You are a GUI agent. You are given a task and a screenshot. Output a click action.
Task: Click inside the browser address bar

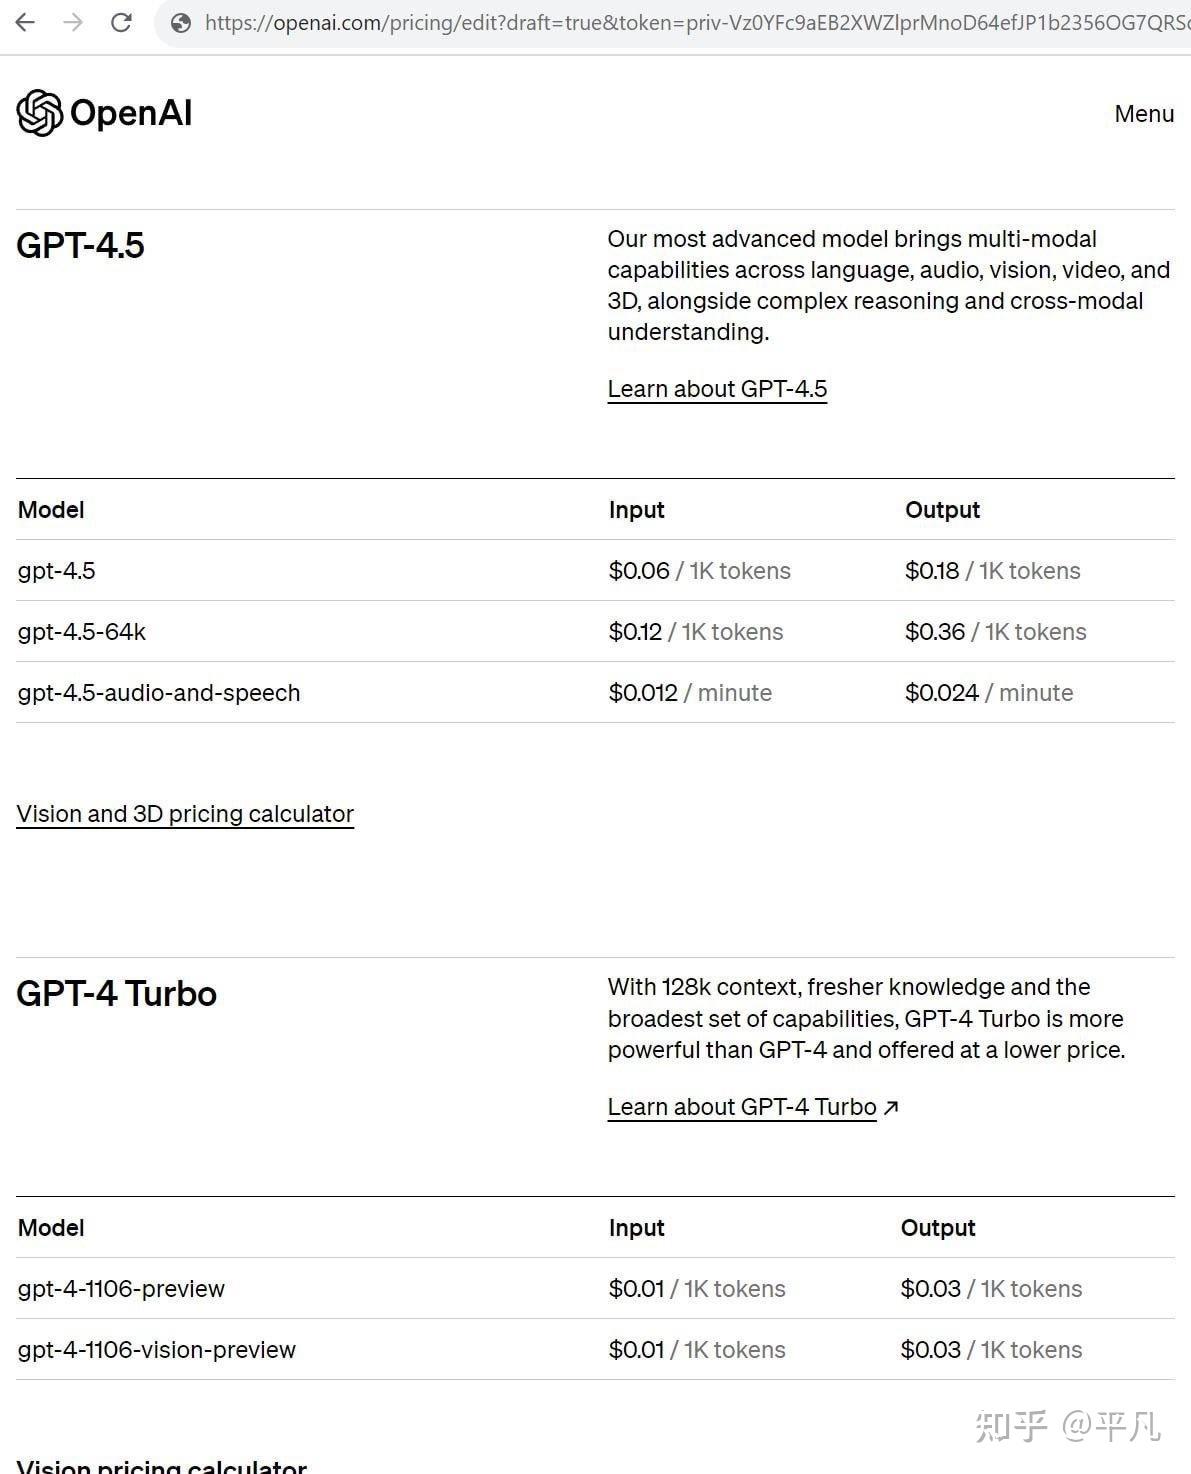click(600, 23)
